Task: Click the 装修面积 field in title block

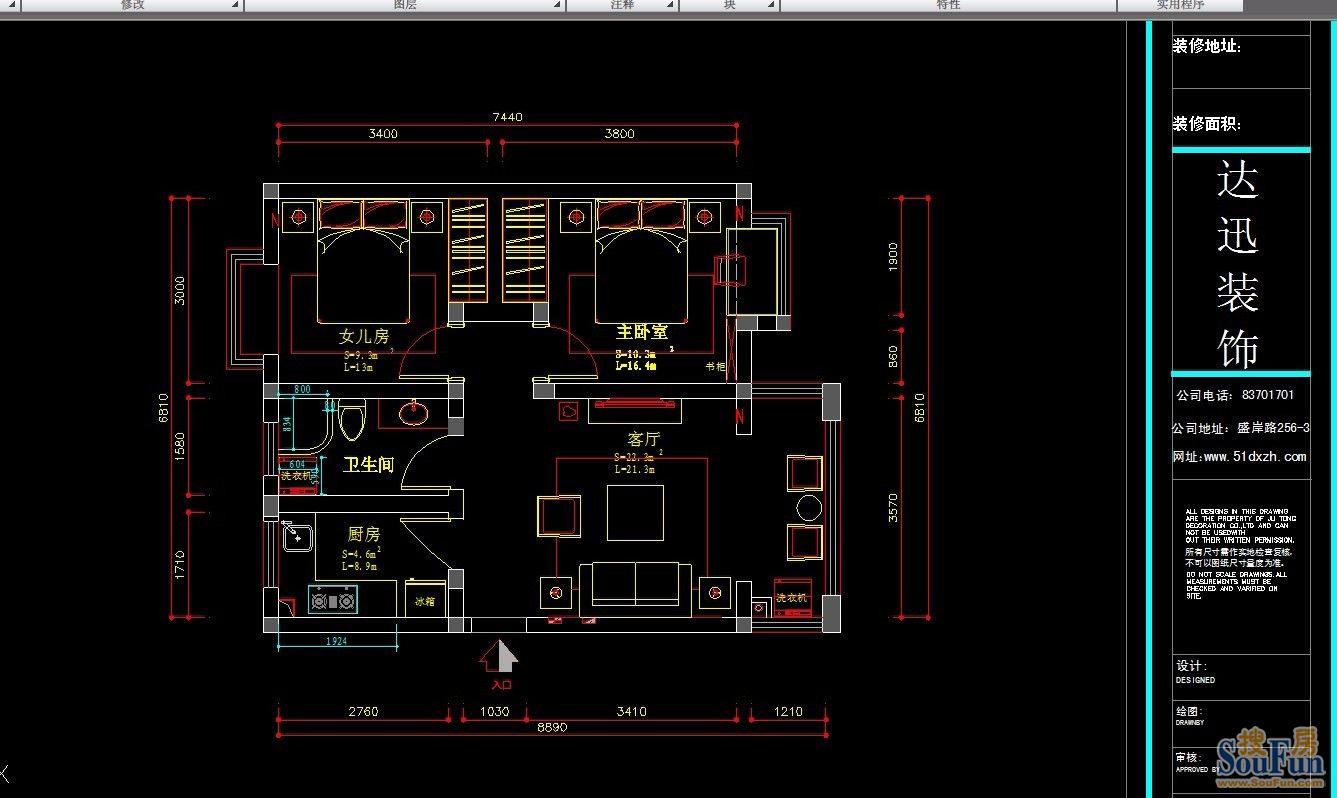Action: [x=1207, y=124]
